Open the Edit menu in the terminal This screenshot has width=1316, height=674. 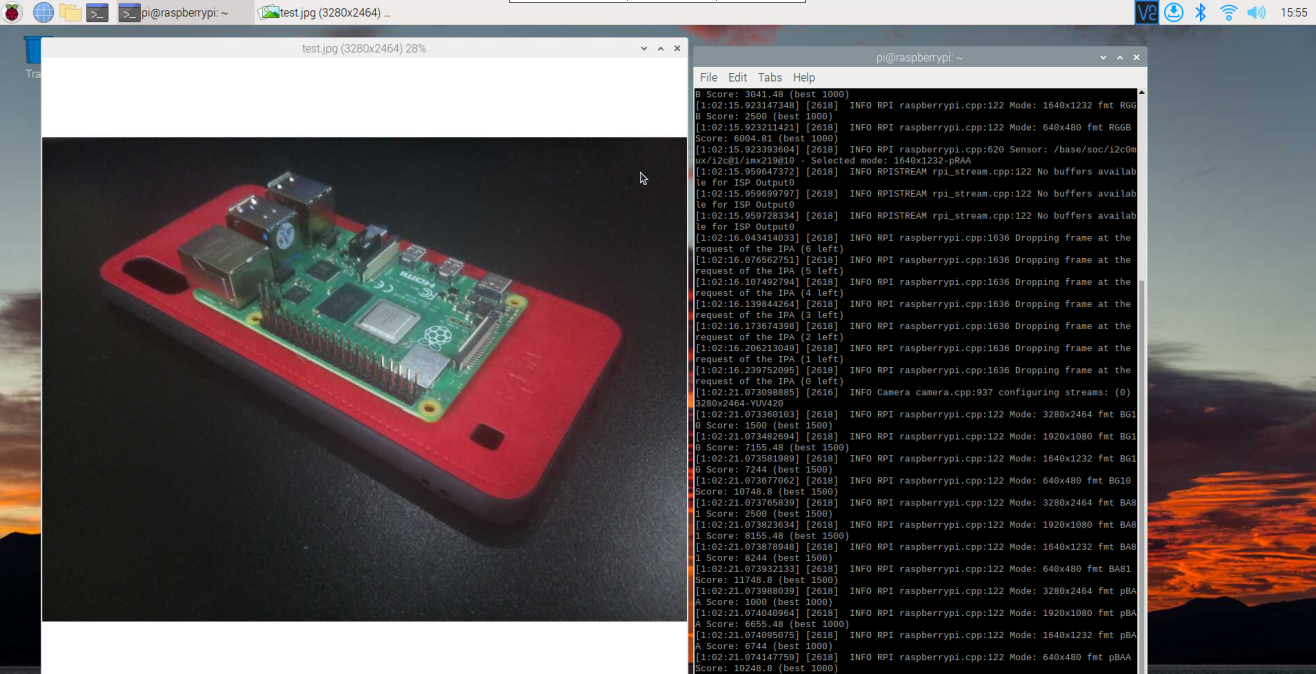point(737,77)
